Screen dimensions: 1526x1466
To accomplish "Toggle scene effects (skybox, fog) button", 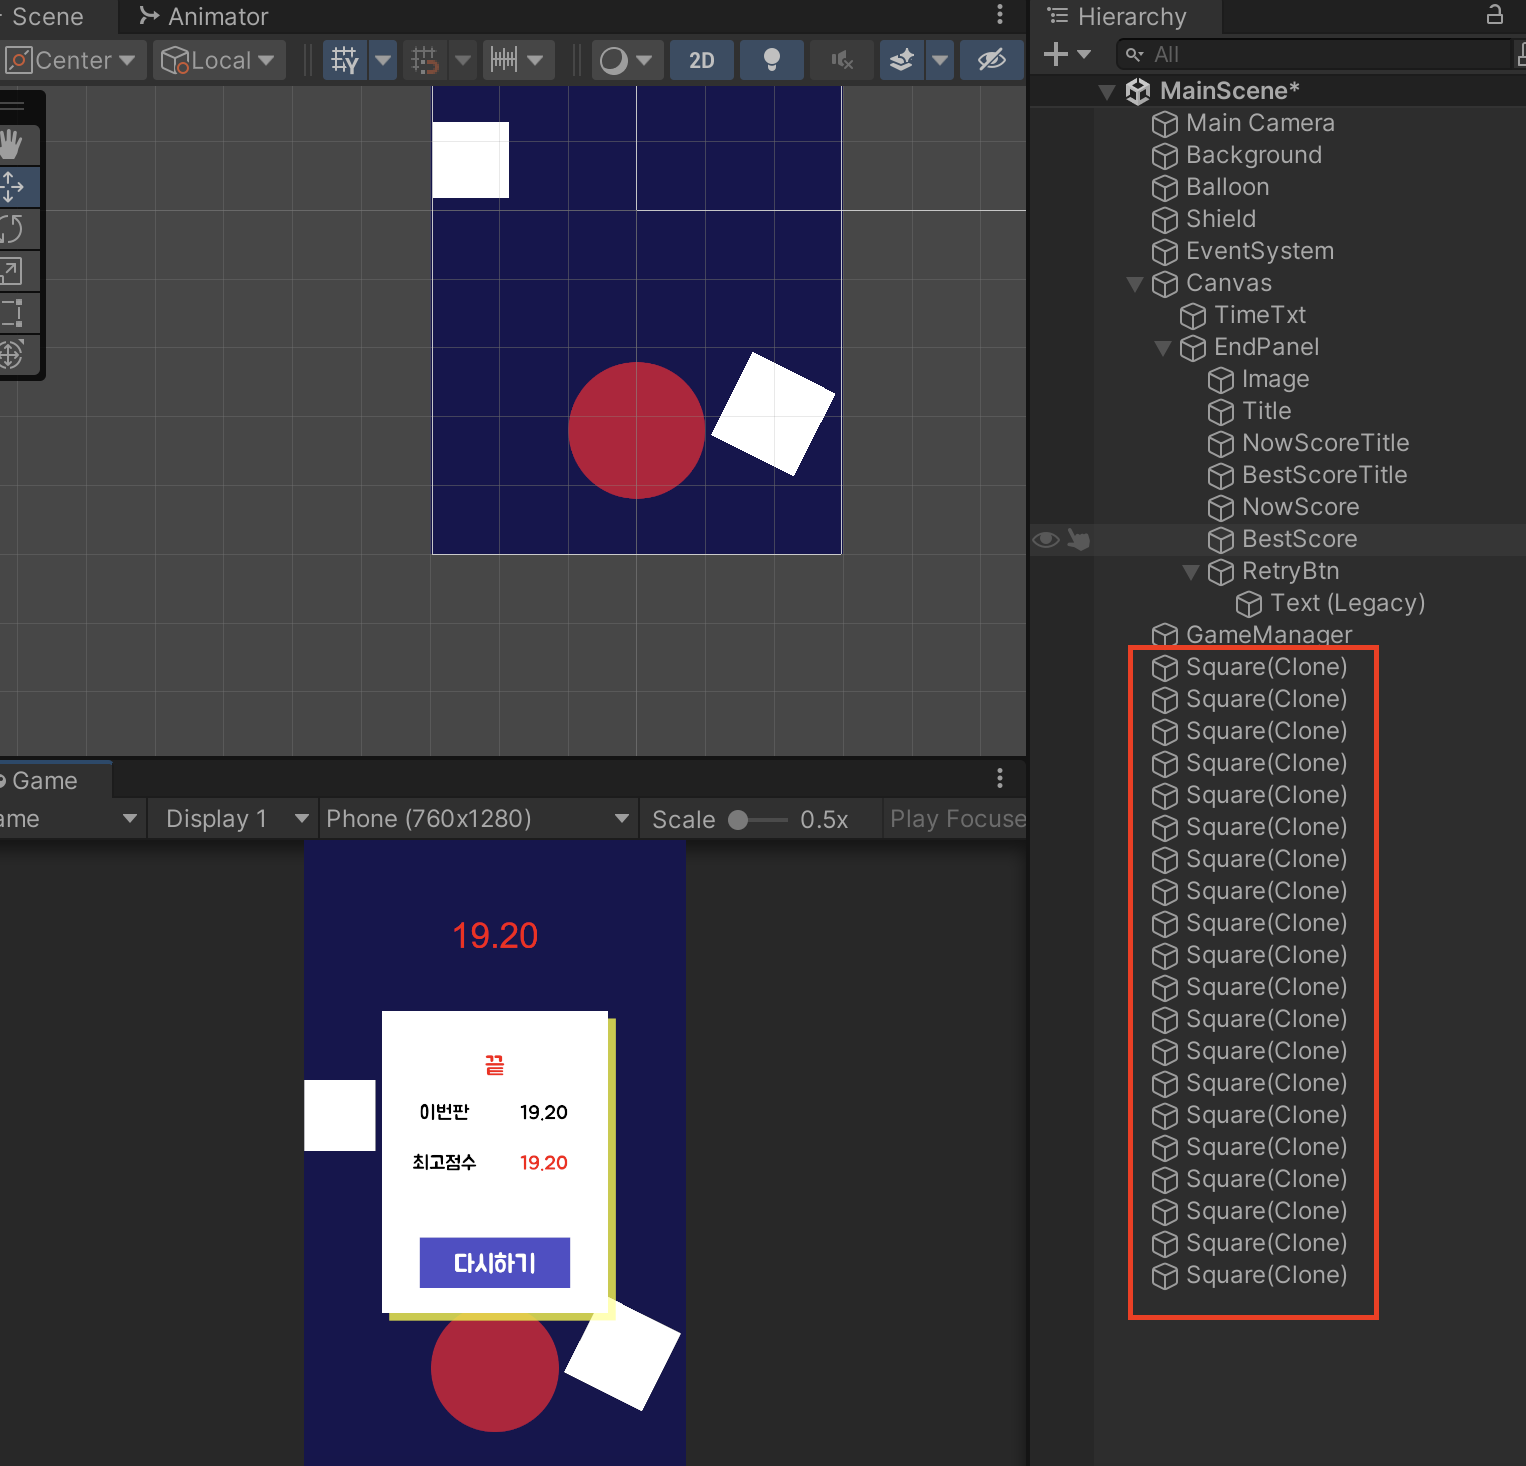I will click(x=902, y=60).
